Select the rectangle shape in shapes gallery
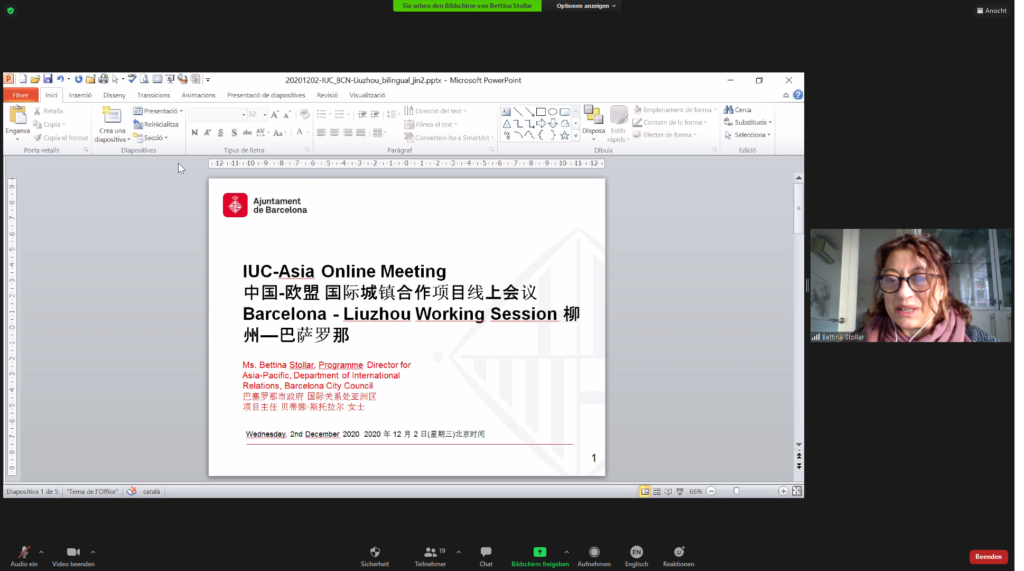 [x=540, y=111]
